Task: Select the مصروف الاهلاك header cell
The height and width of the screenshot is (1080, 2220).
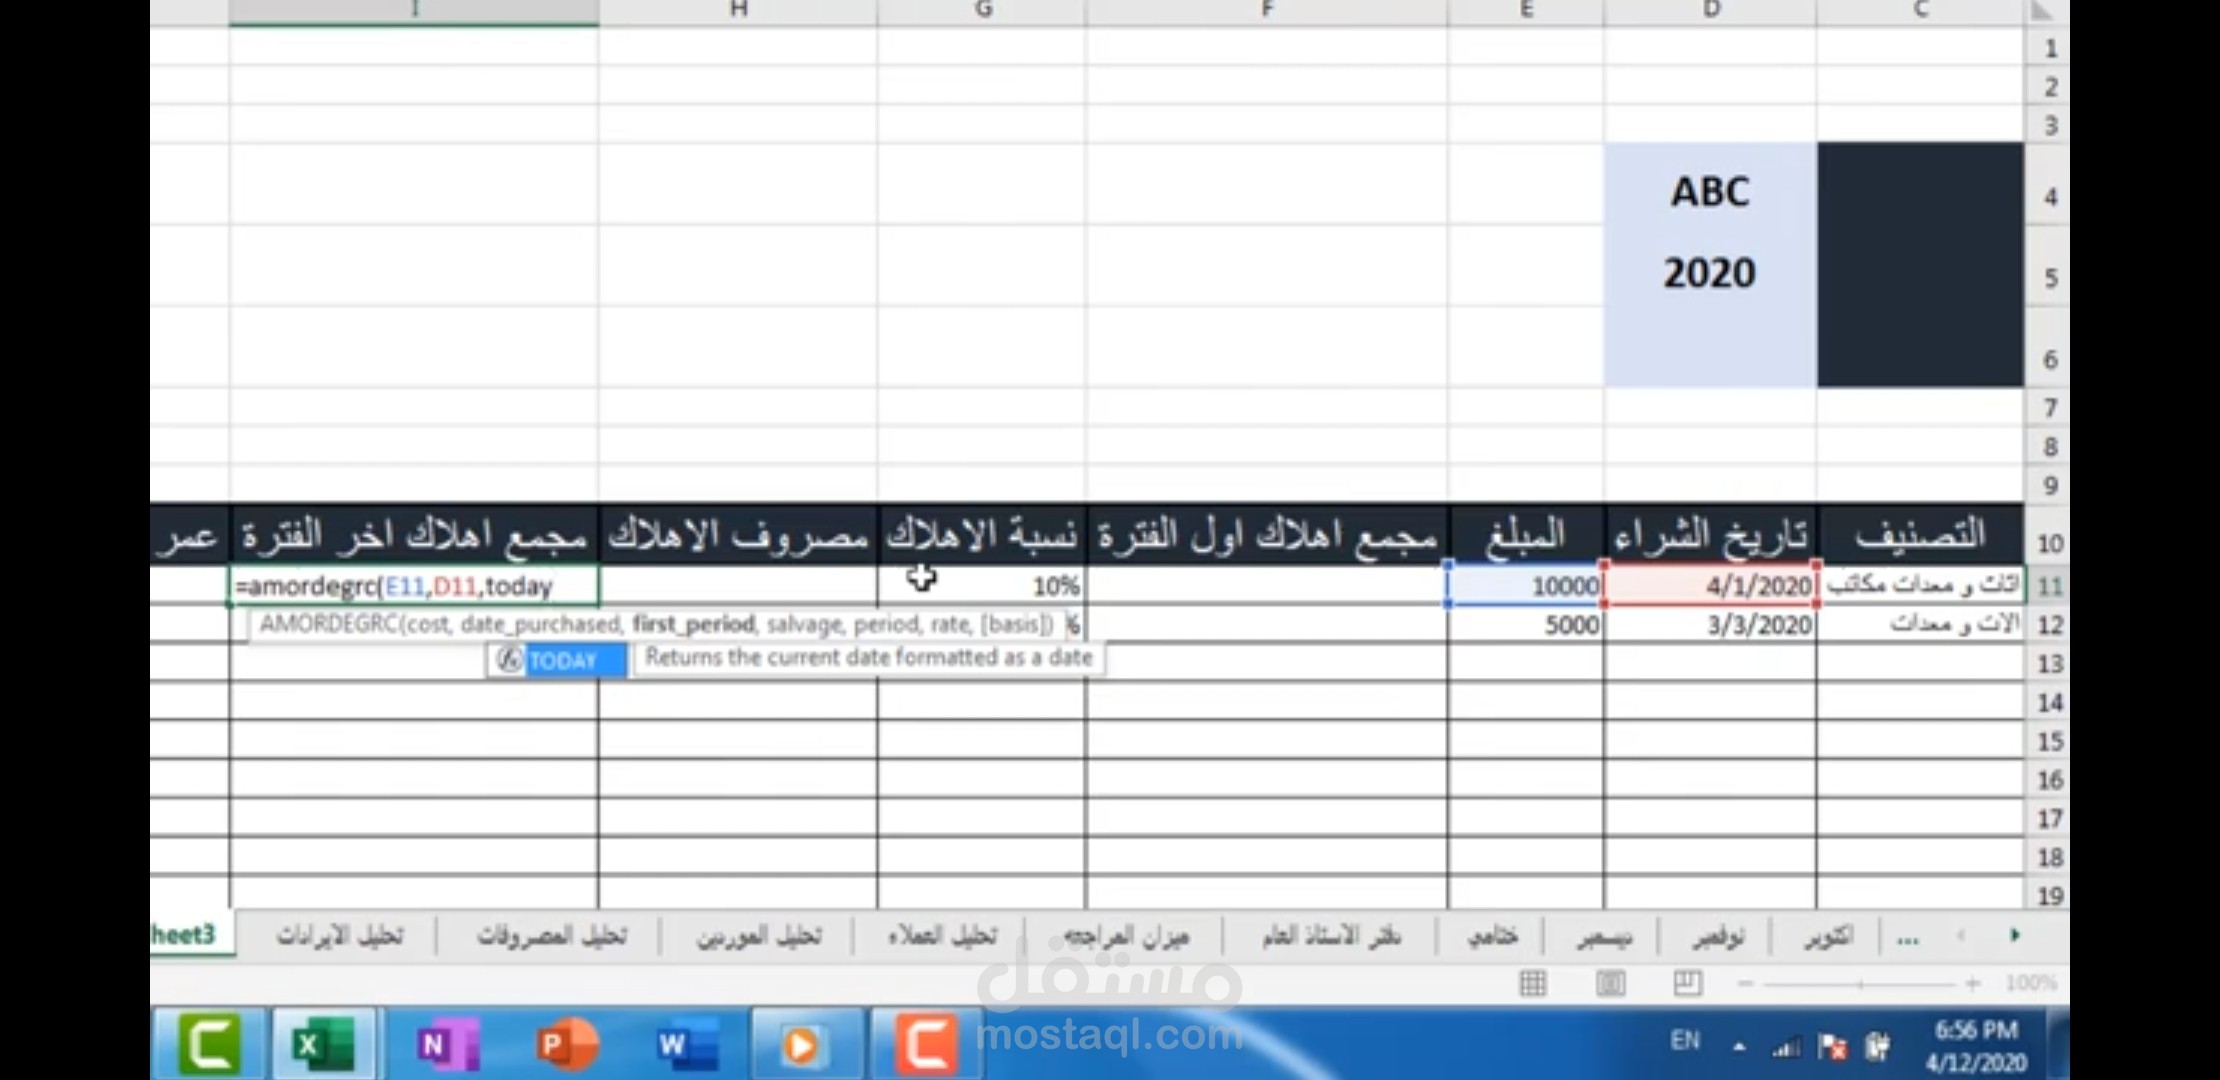Action: [738, 535]
